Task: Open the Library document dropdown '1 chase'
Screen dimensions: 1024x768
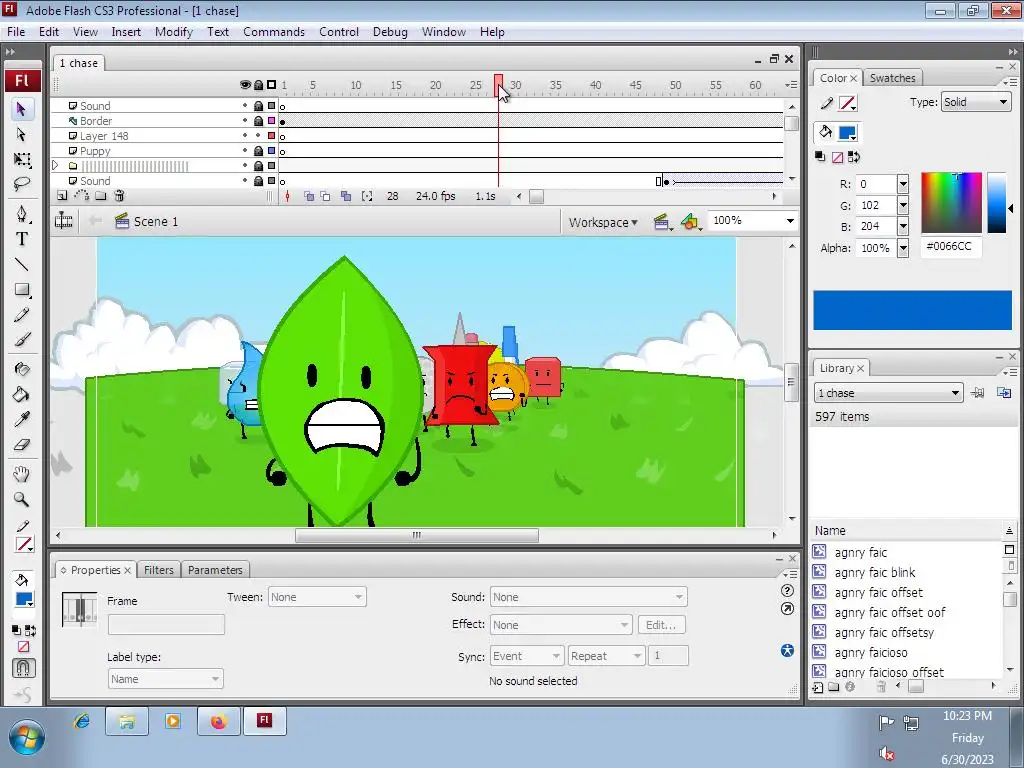Action: [888, 393]
